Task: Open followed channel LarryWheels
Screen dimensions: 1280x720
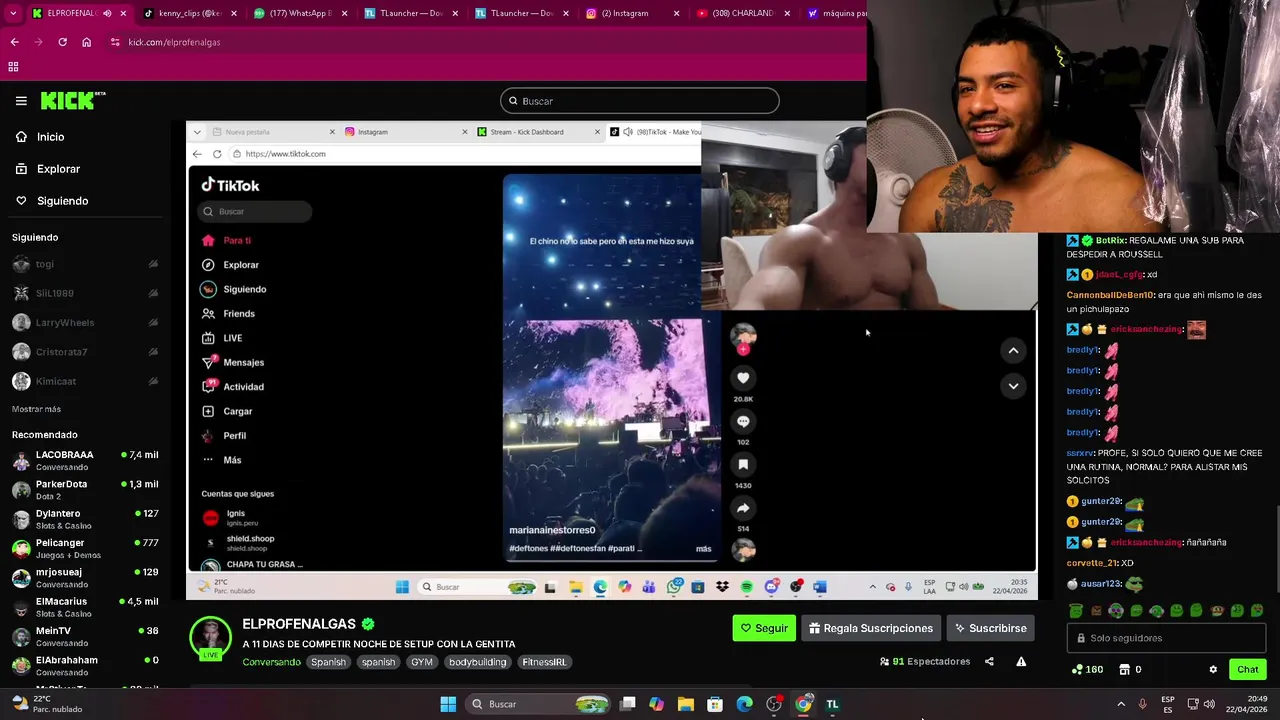Action: 85,323
